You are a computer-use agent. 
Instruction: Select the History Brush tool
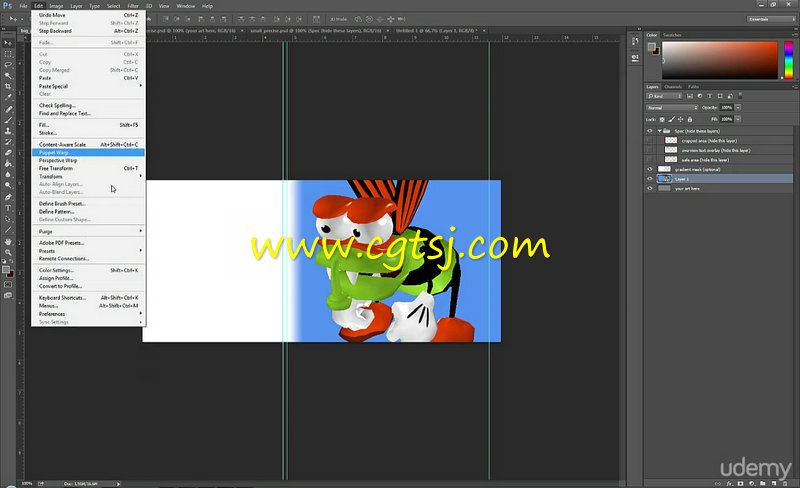pos(8,142)
